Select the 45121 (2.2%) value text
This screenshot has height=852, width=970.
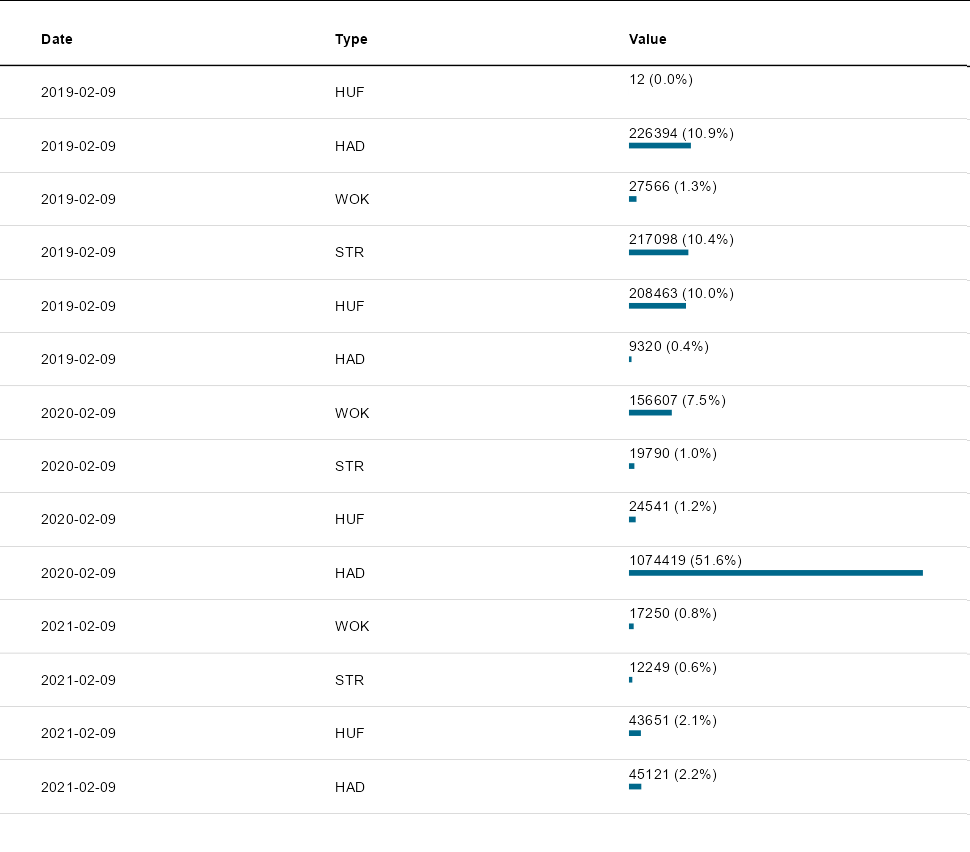(x=672, y=774)
